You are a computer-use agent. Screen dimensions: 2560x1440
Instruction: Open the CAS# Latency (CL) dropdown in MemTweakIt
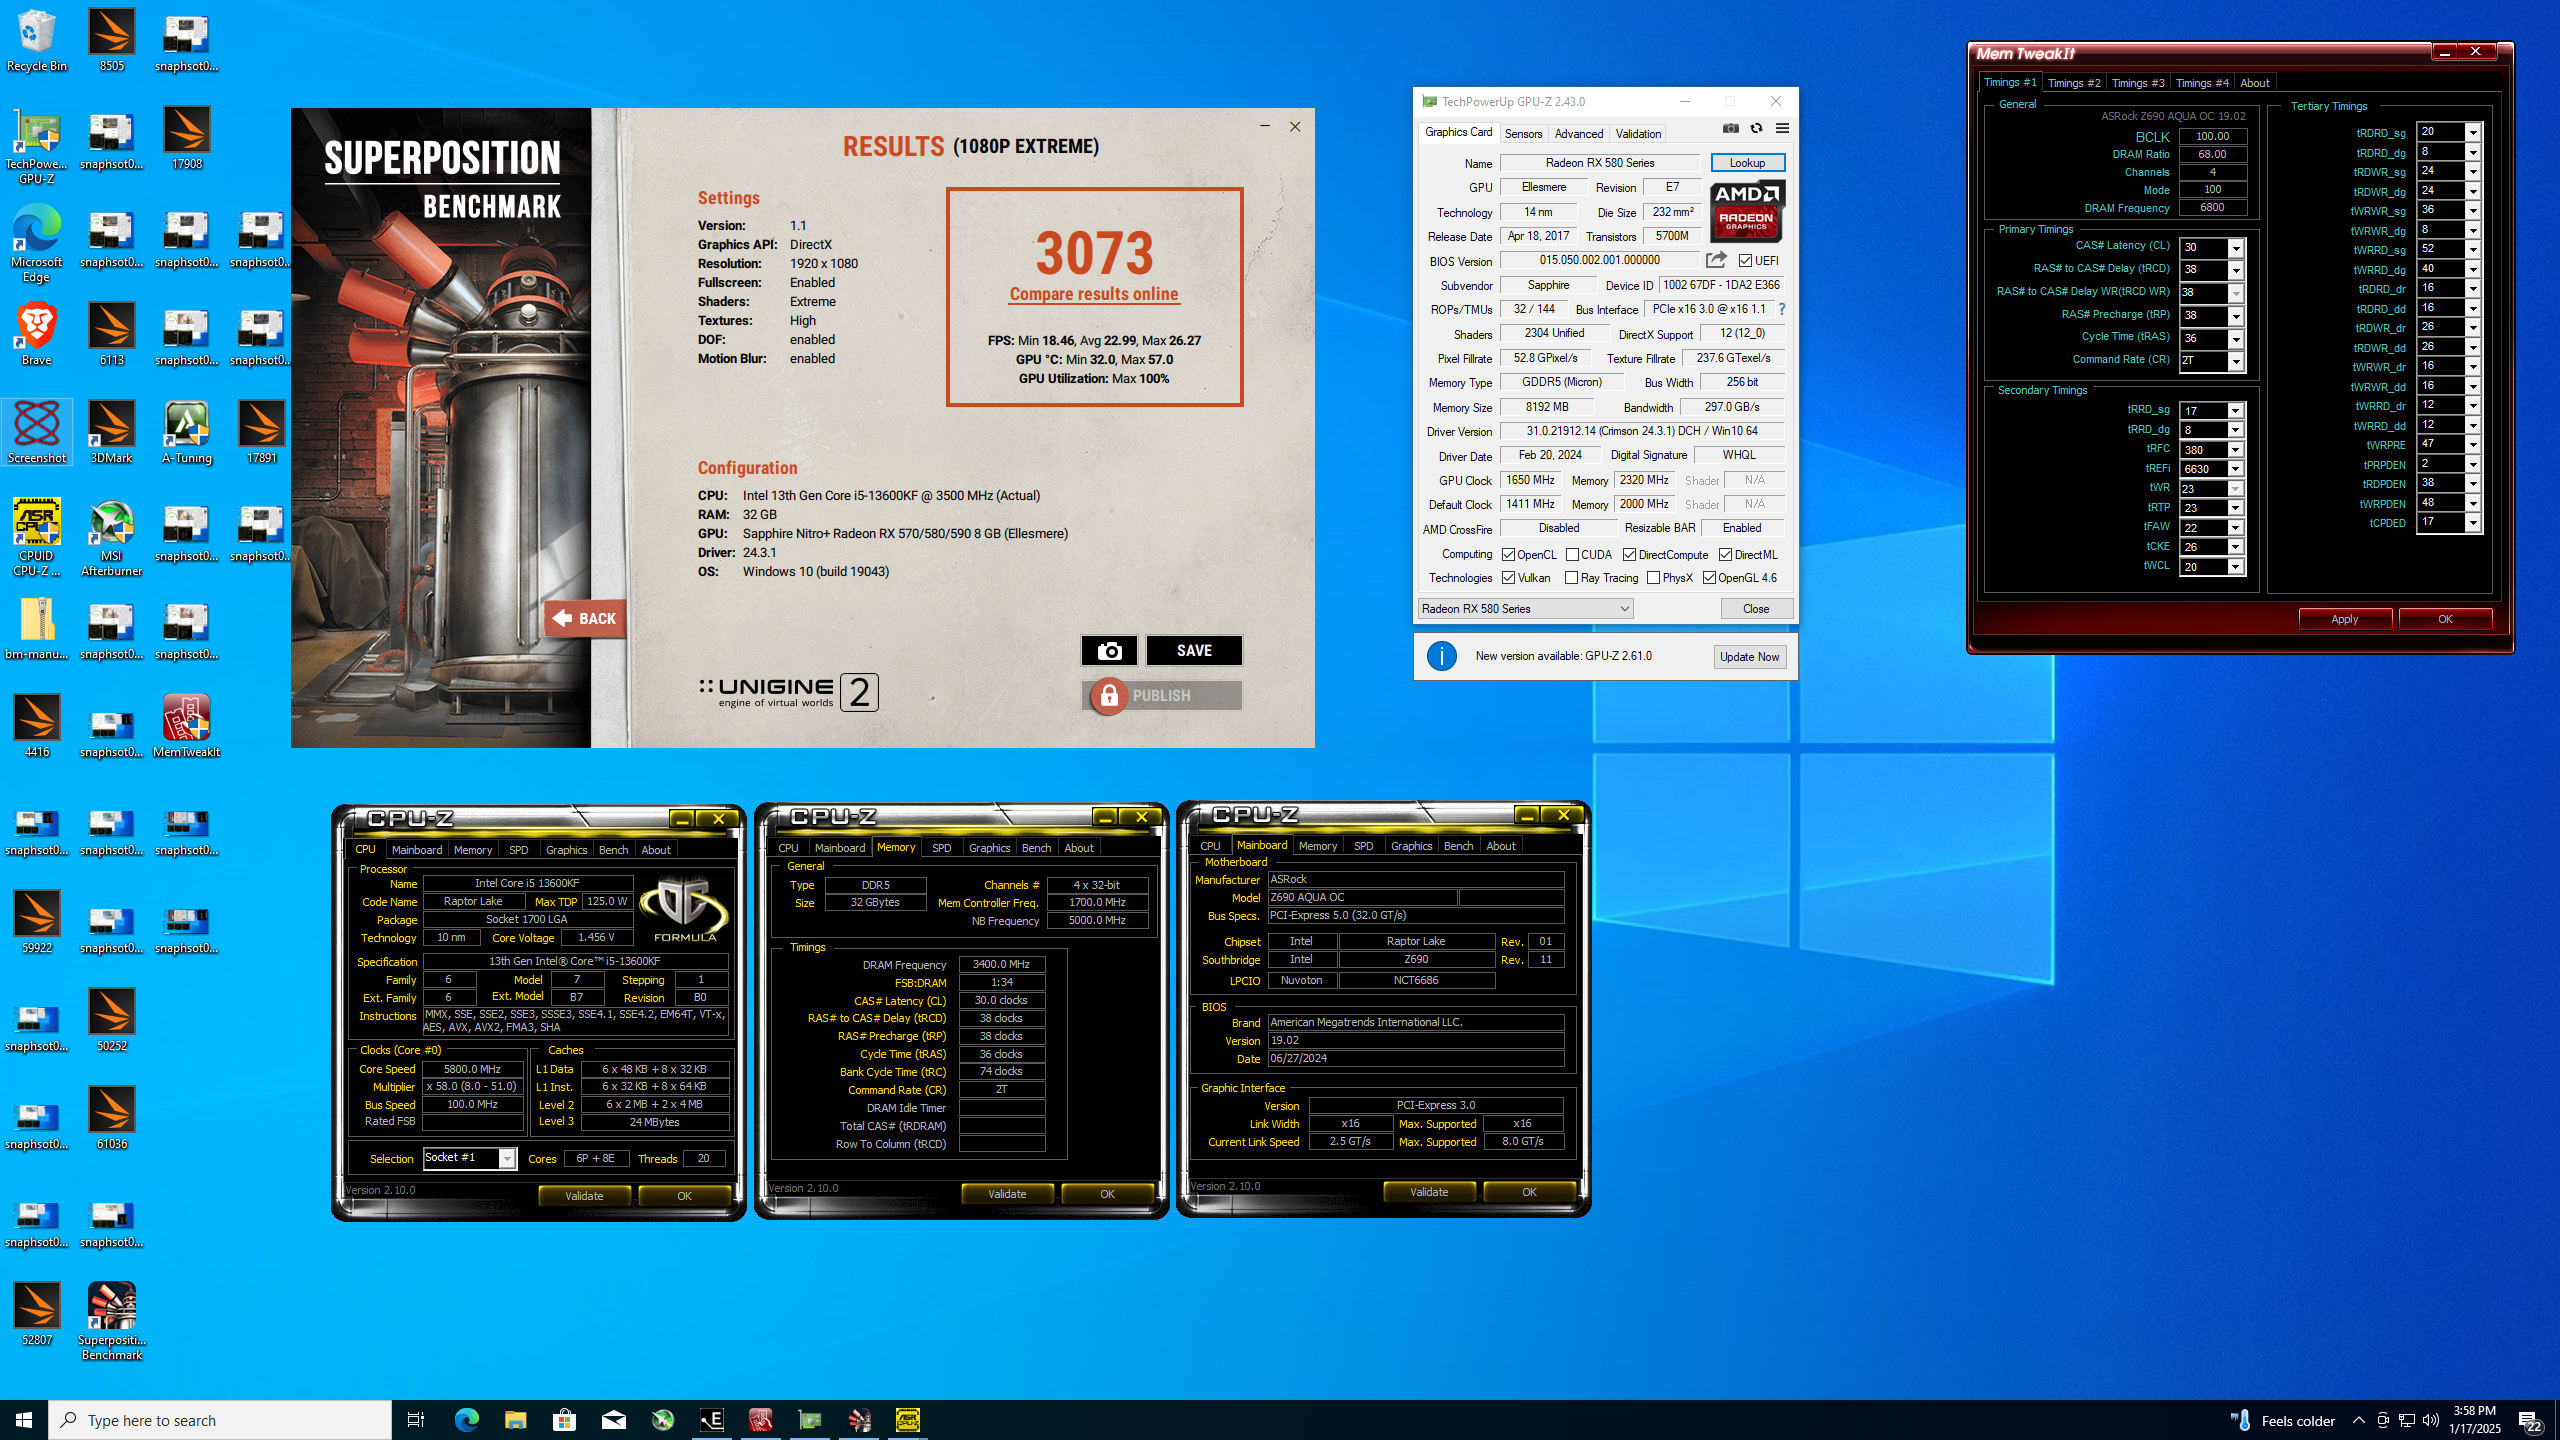click(x=2236, y=248)
